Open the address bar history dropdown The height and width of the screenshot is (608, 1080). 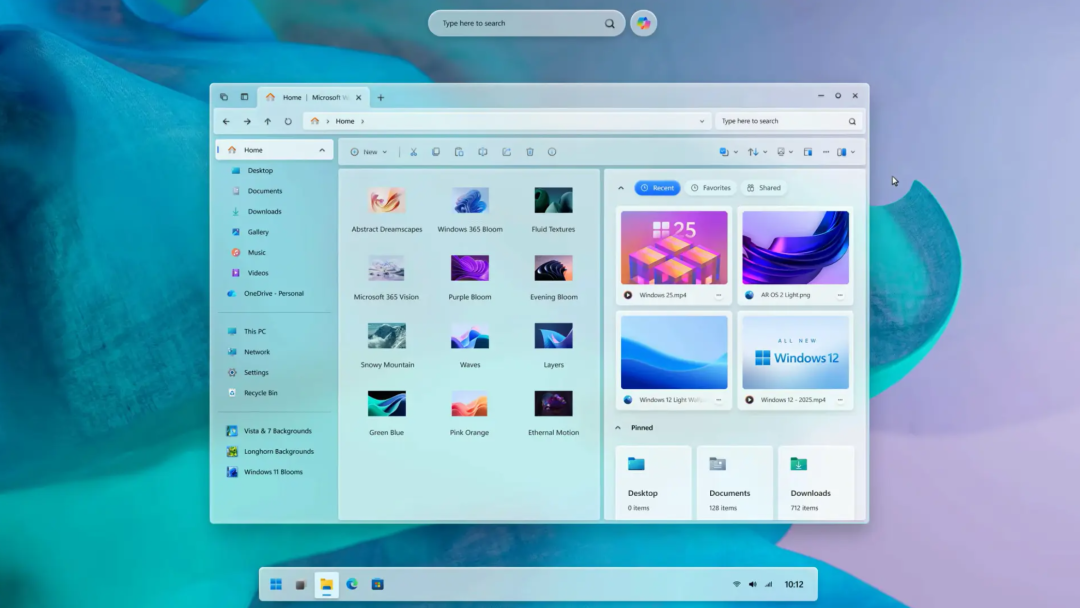point(702,121)
